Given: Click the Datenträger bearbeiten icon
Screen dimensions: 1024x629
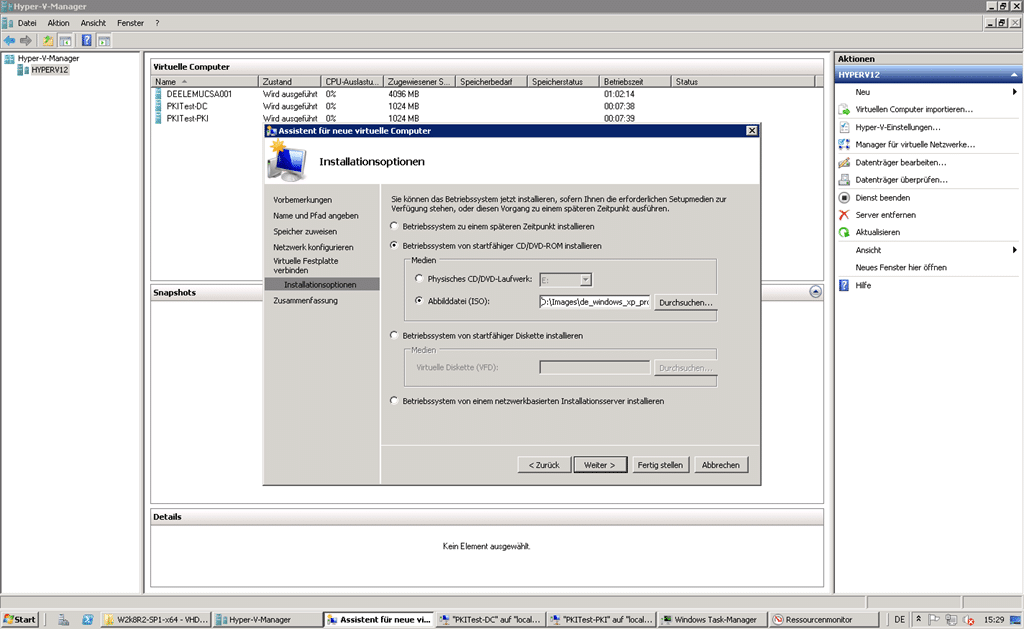Looking at the screenshot, I should tap(844, 162).
